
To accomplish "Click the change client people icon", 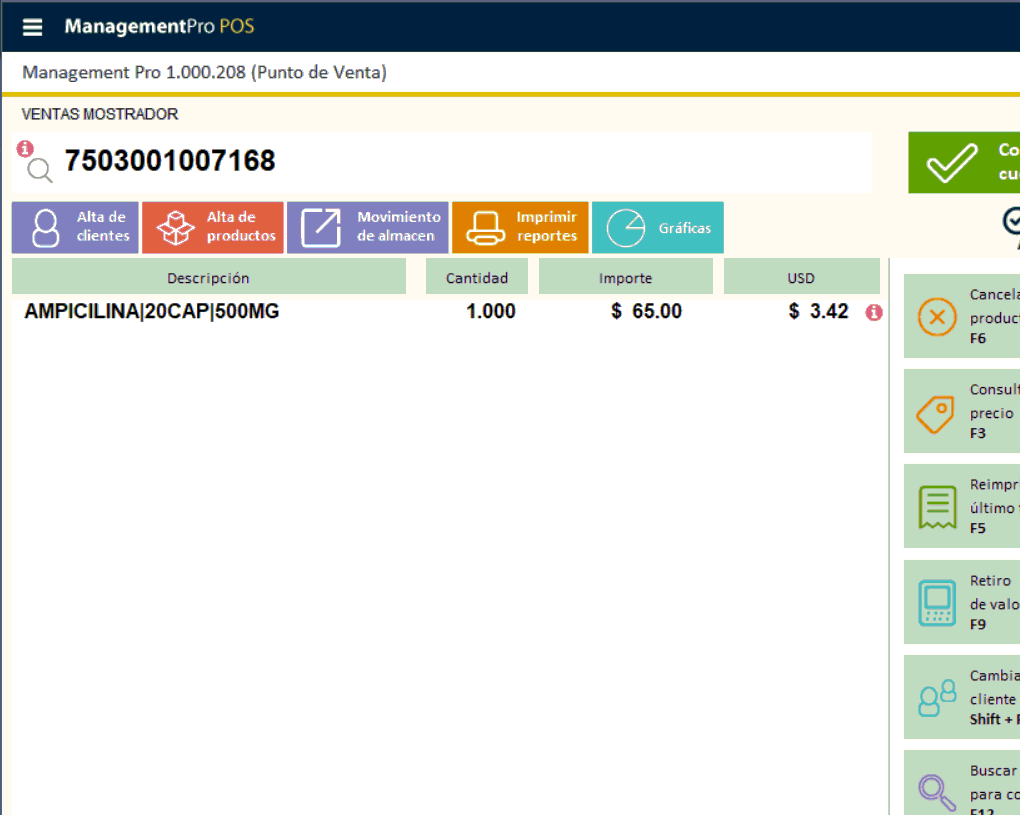I will click(937, 698).
